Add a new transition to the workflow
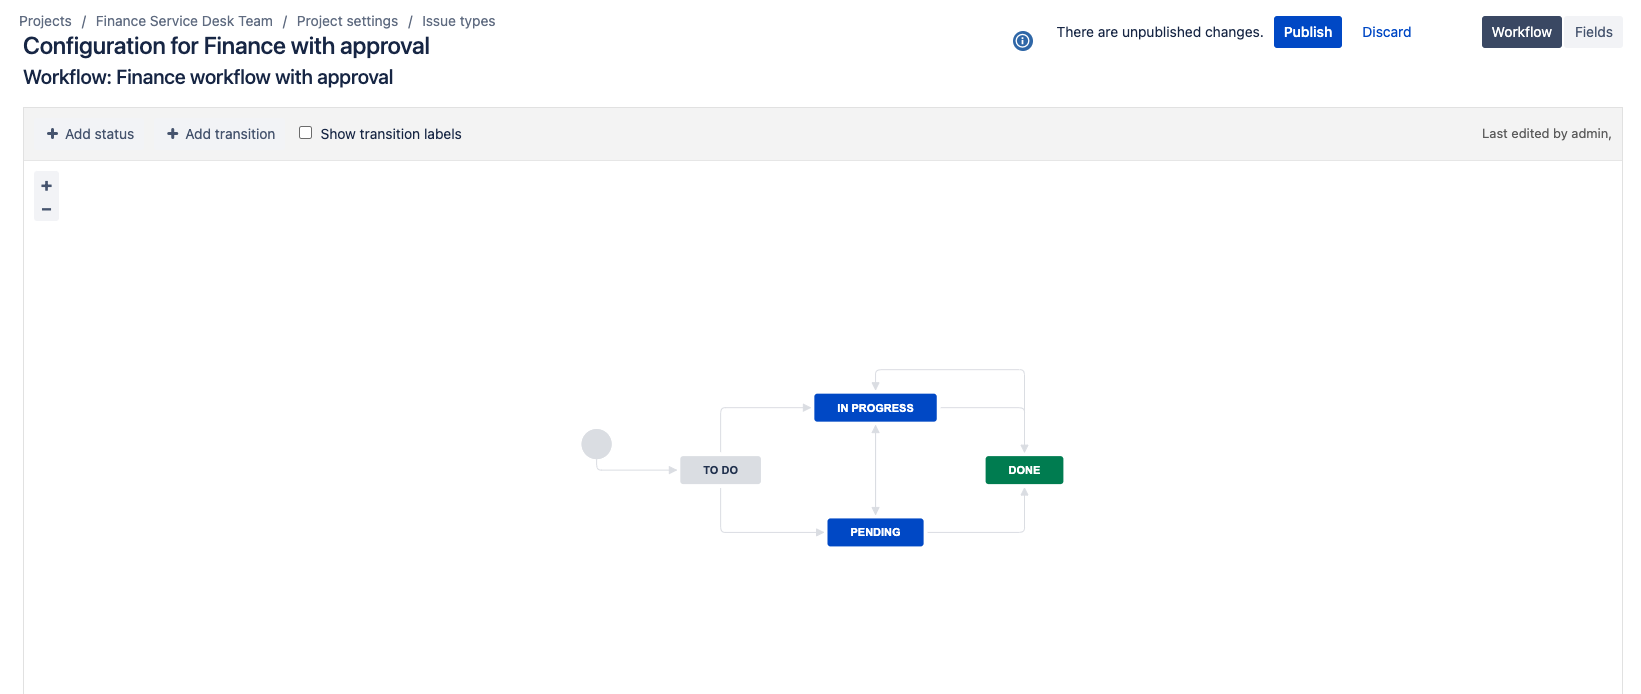Viewport: 1641px width, 694px height. click(x=221, y=134)
